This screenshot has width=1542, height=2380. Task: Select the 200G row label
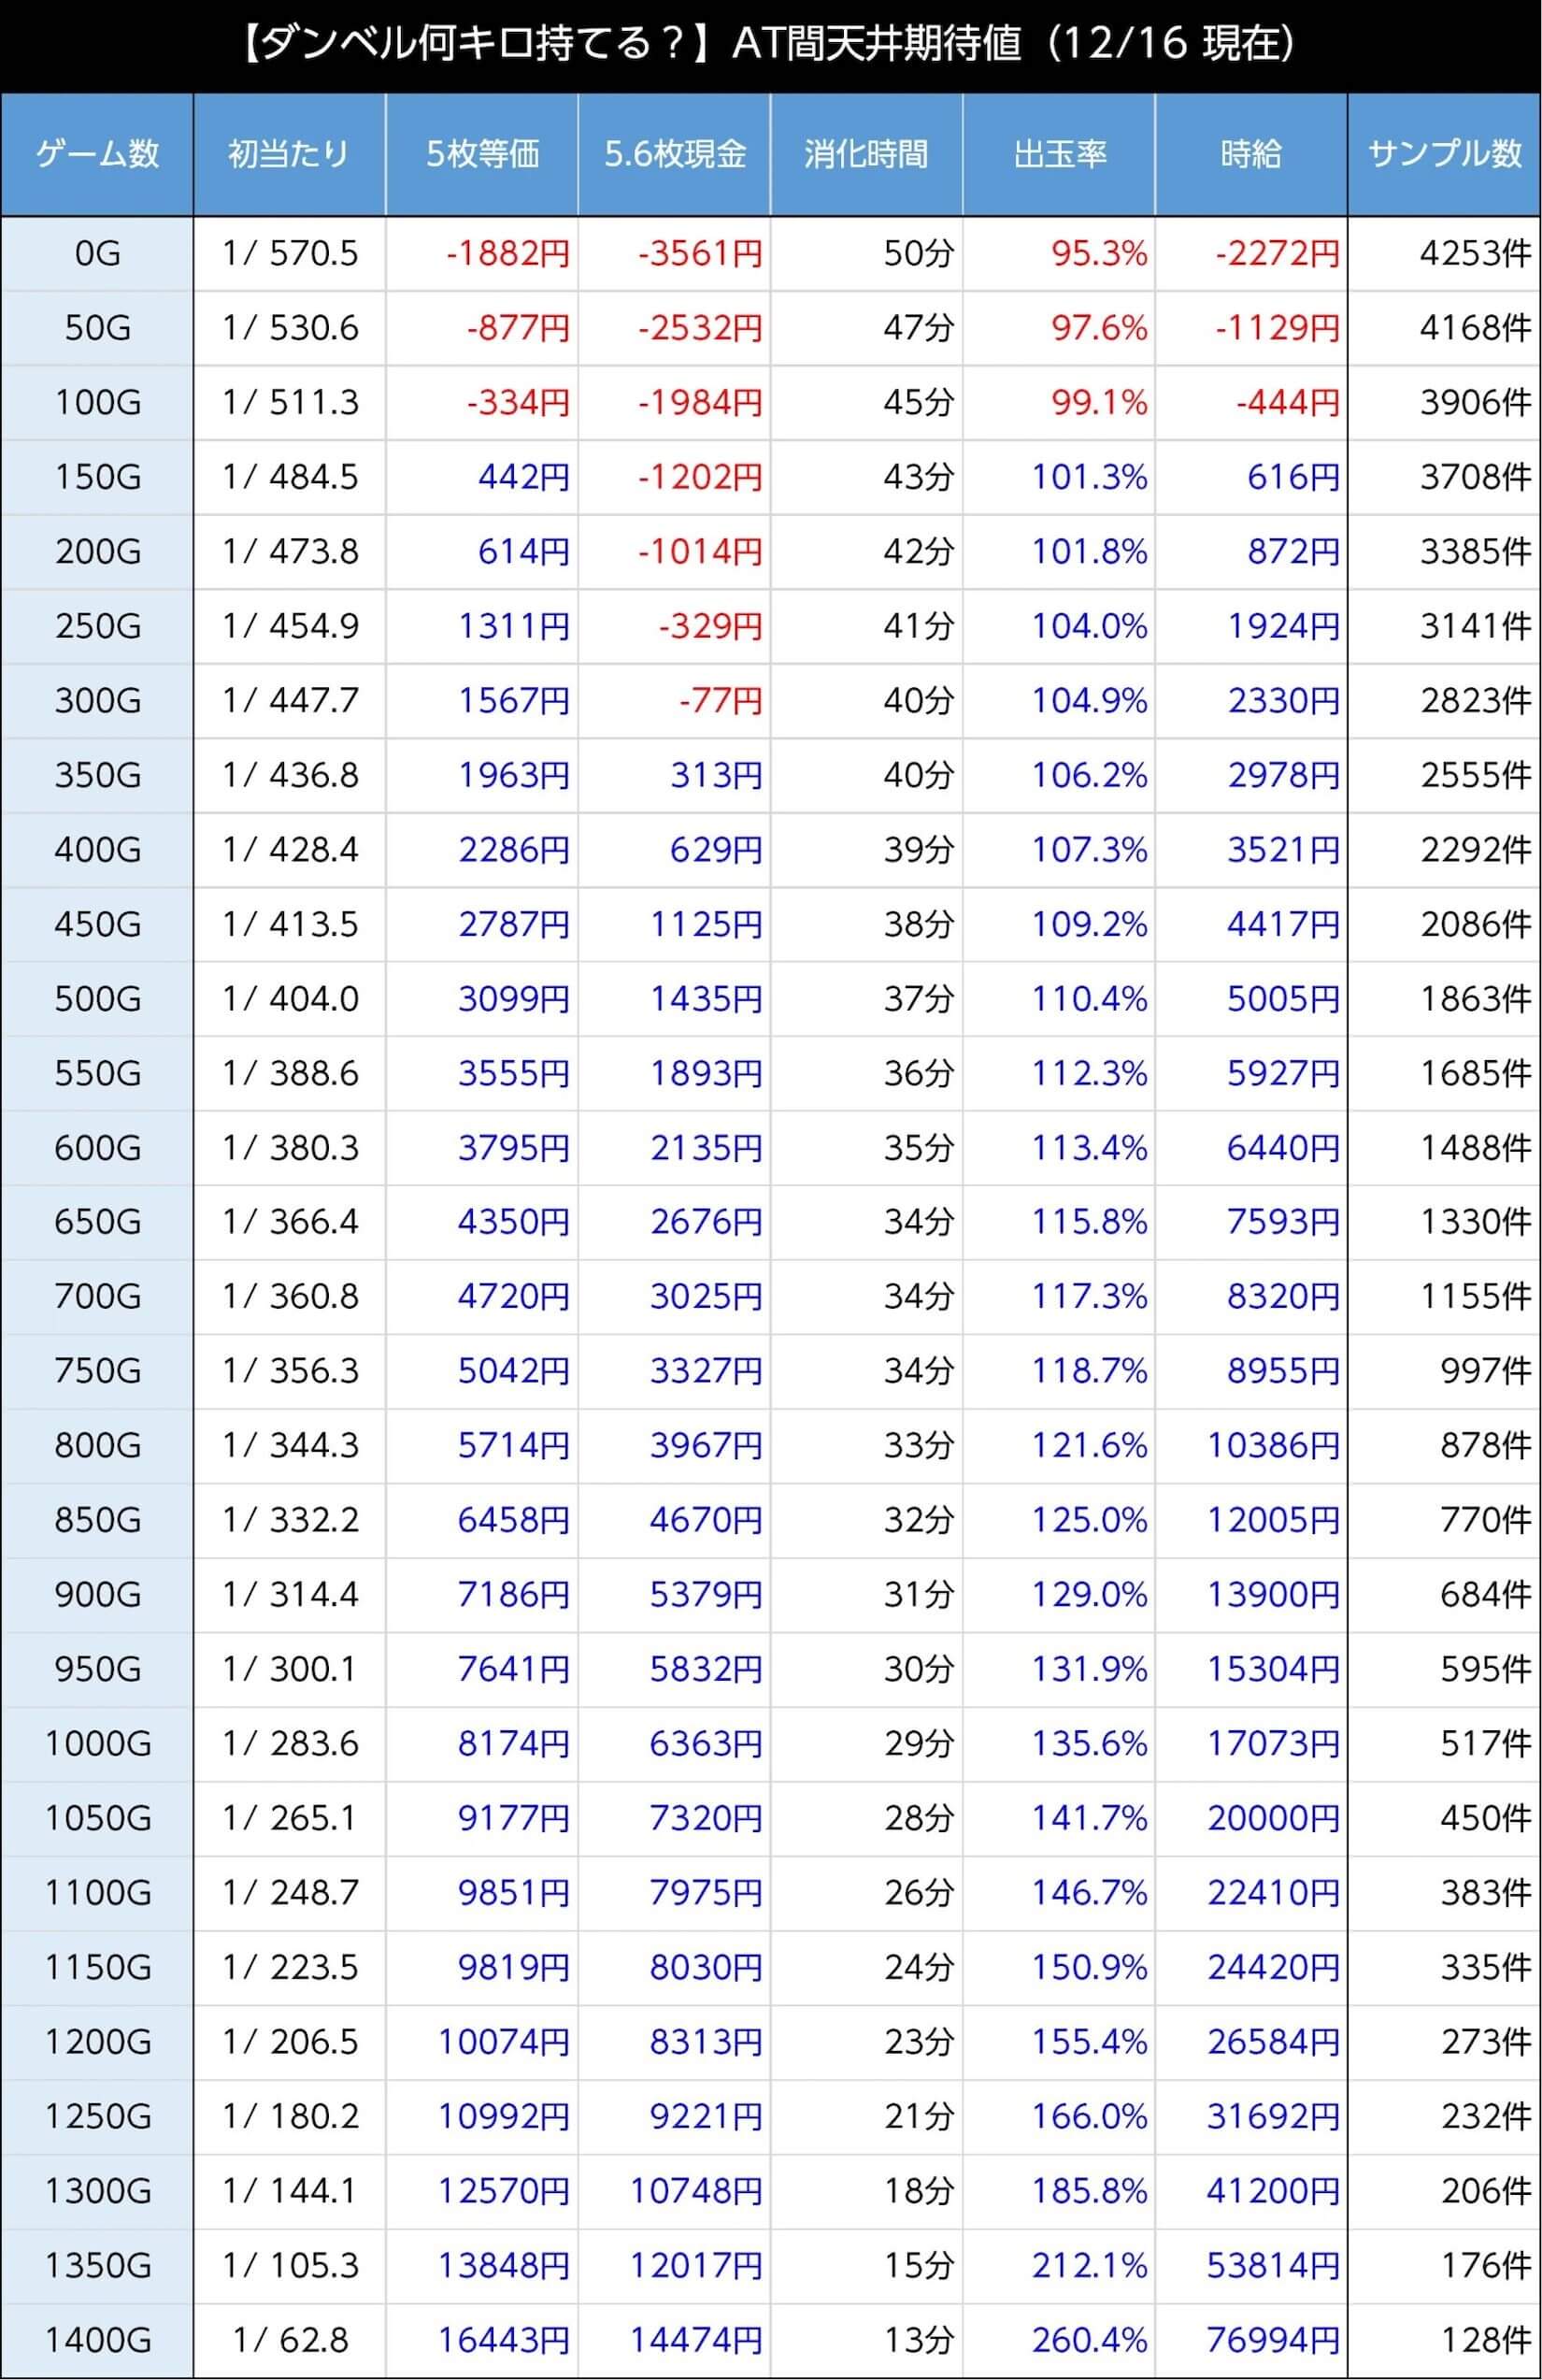pyautogui.click(x=97, y=552)
